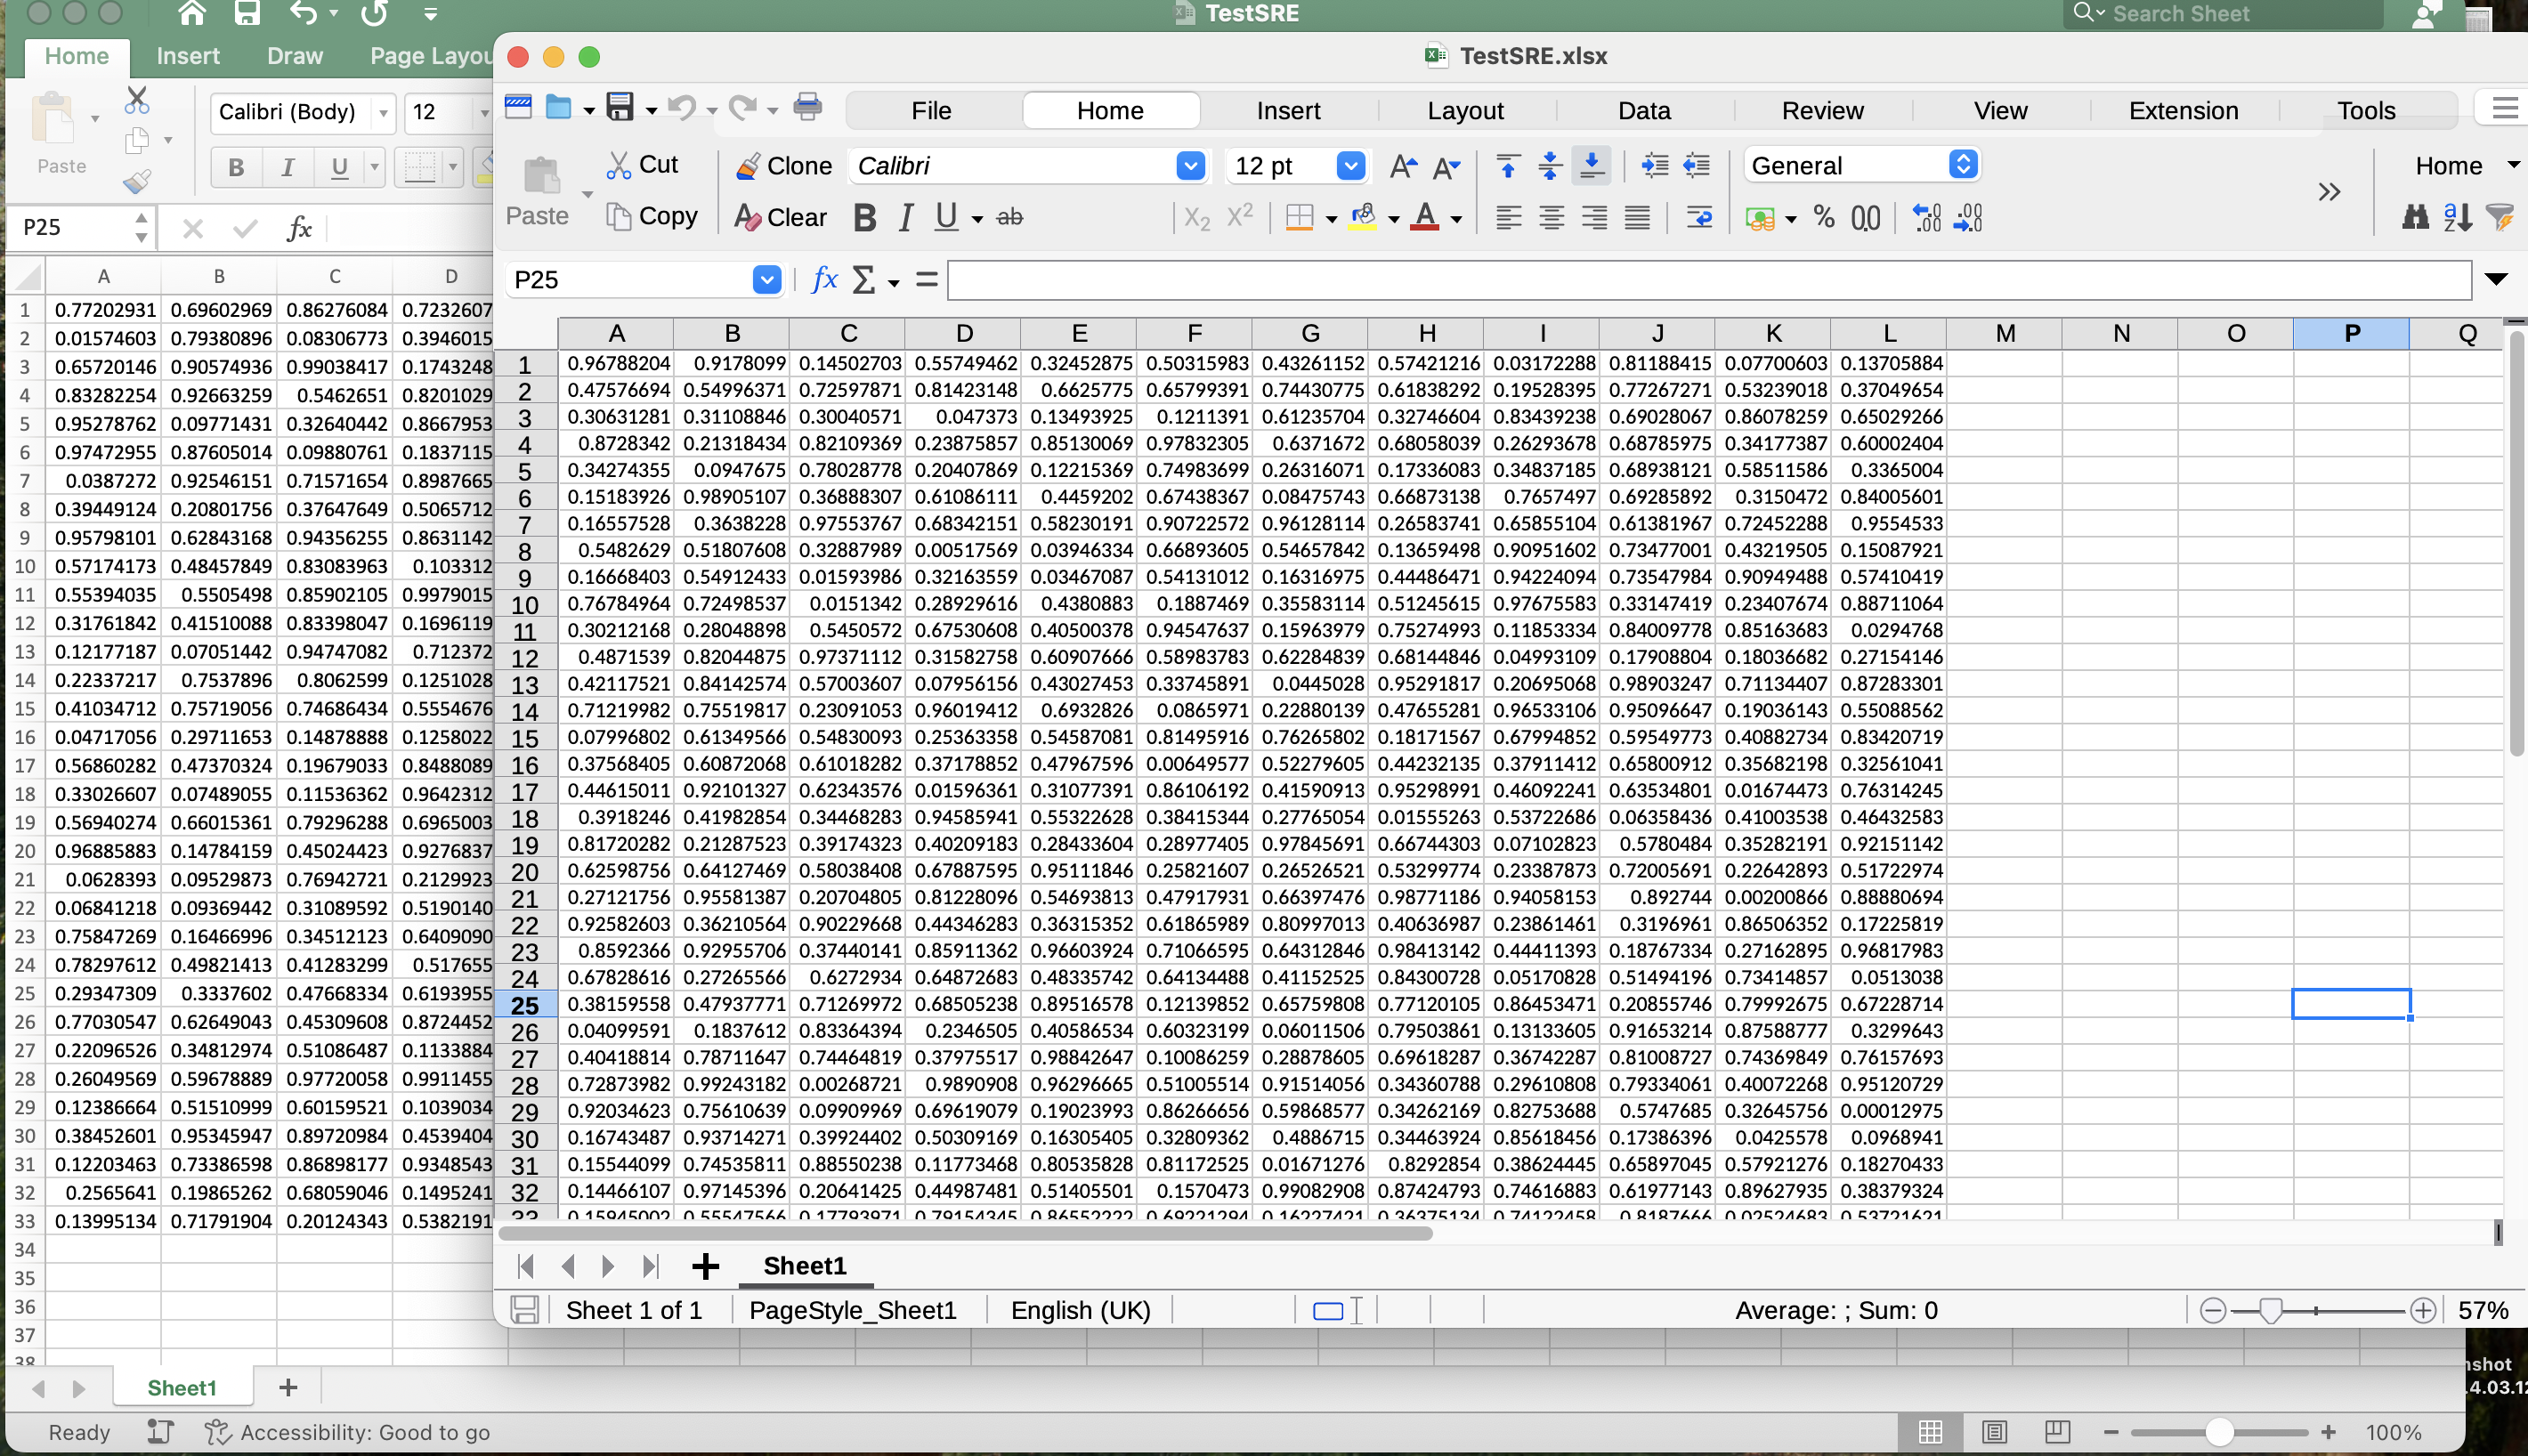Click the Wrap Text icon
Screen dimensions: 2528x1456
tap(1699, 217)
